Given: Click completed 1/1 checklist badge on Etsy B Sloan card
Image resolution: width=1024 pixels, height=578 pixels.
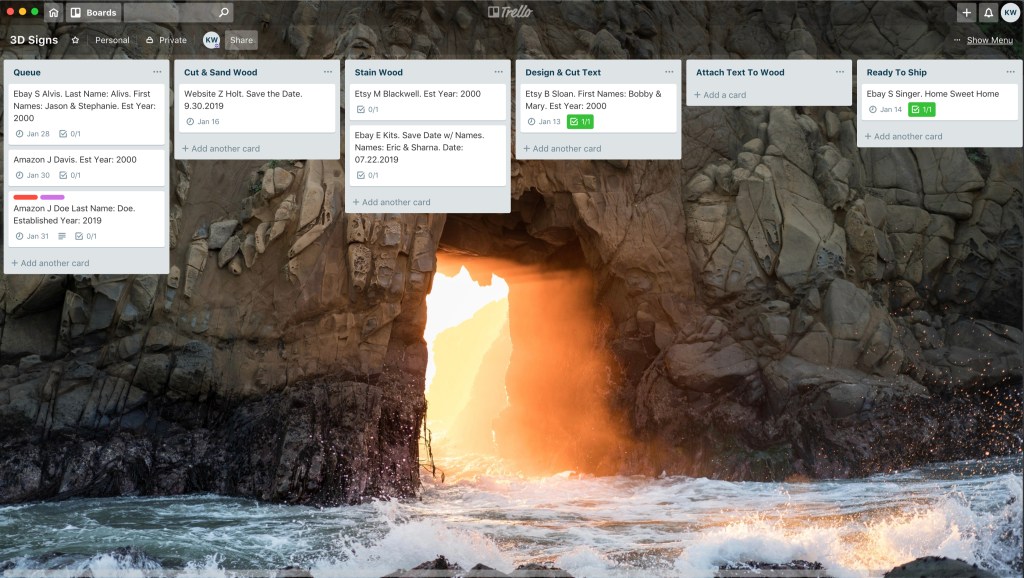Looking at the screenshot, I should point(580,122).
